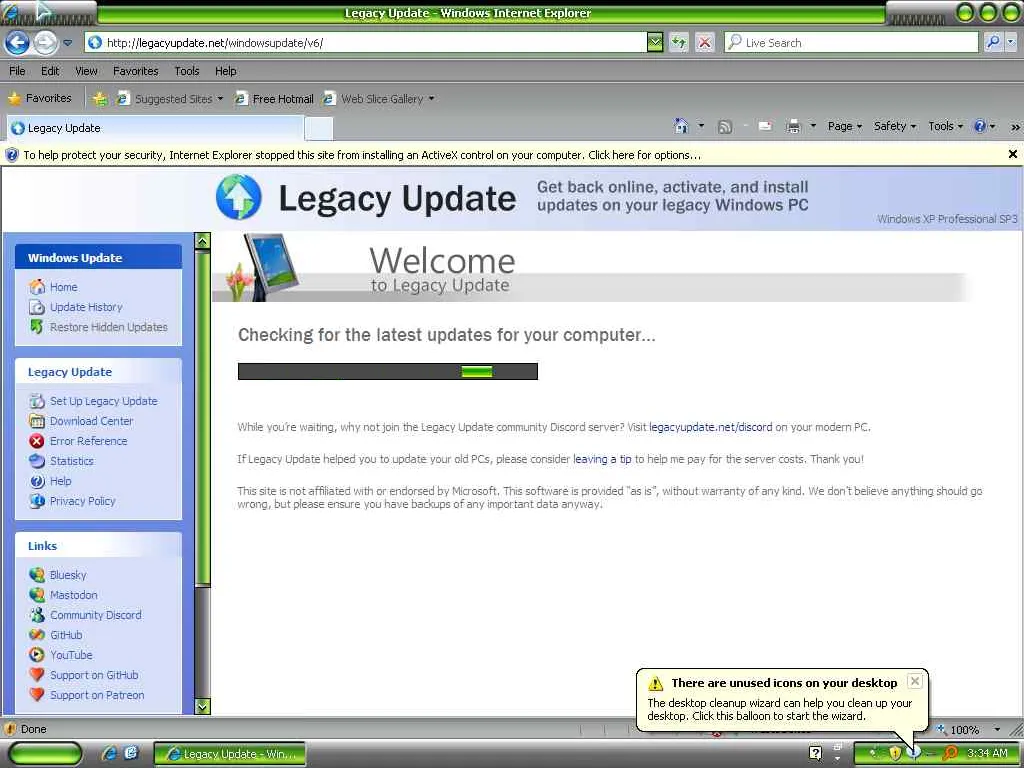Image resolution: width=1024 pixels, height=768 pixels.
Task: Click the Support on Patreon heart icon
Action: point(37,695)
